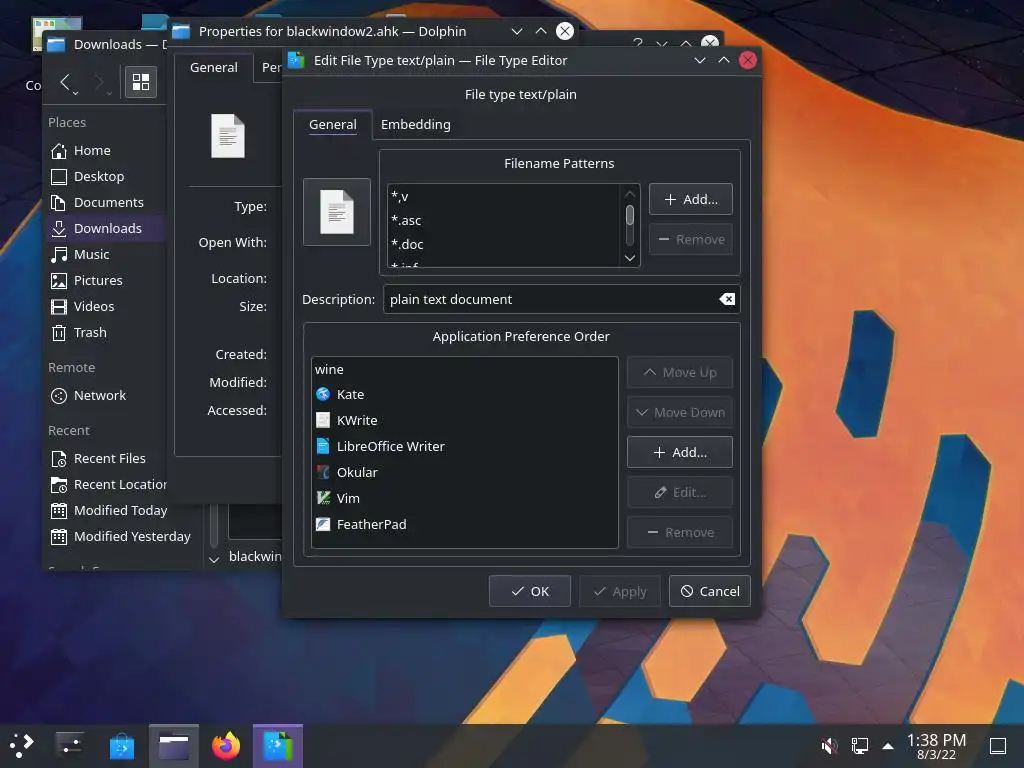1024x768 pixels.
Task: Open Videos in Dolphin Places sidebar
Action: point(104,306)
